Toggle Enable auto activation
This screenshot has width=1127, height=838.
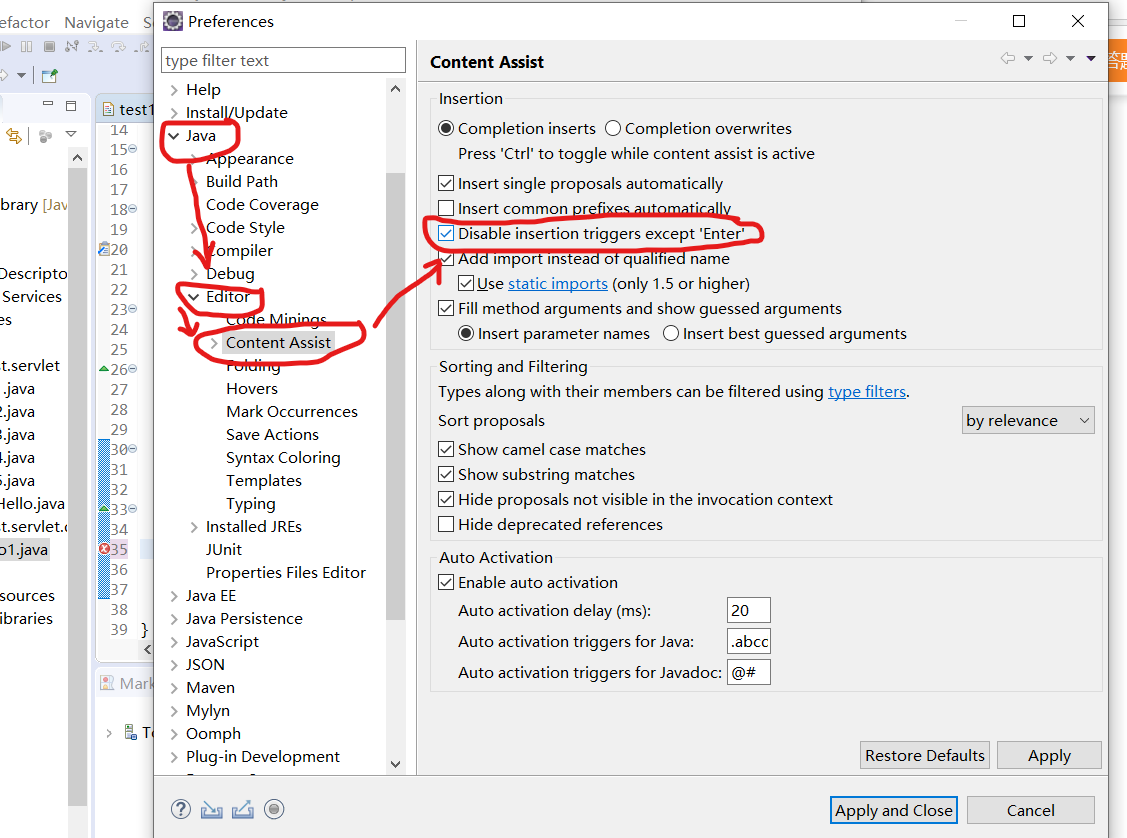pos(446,582)
